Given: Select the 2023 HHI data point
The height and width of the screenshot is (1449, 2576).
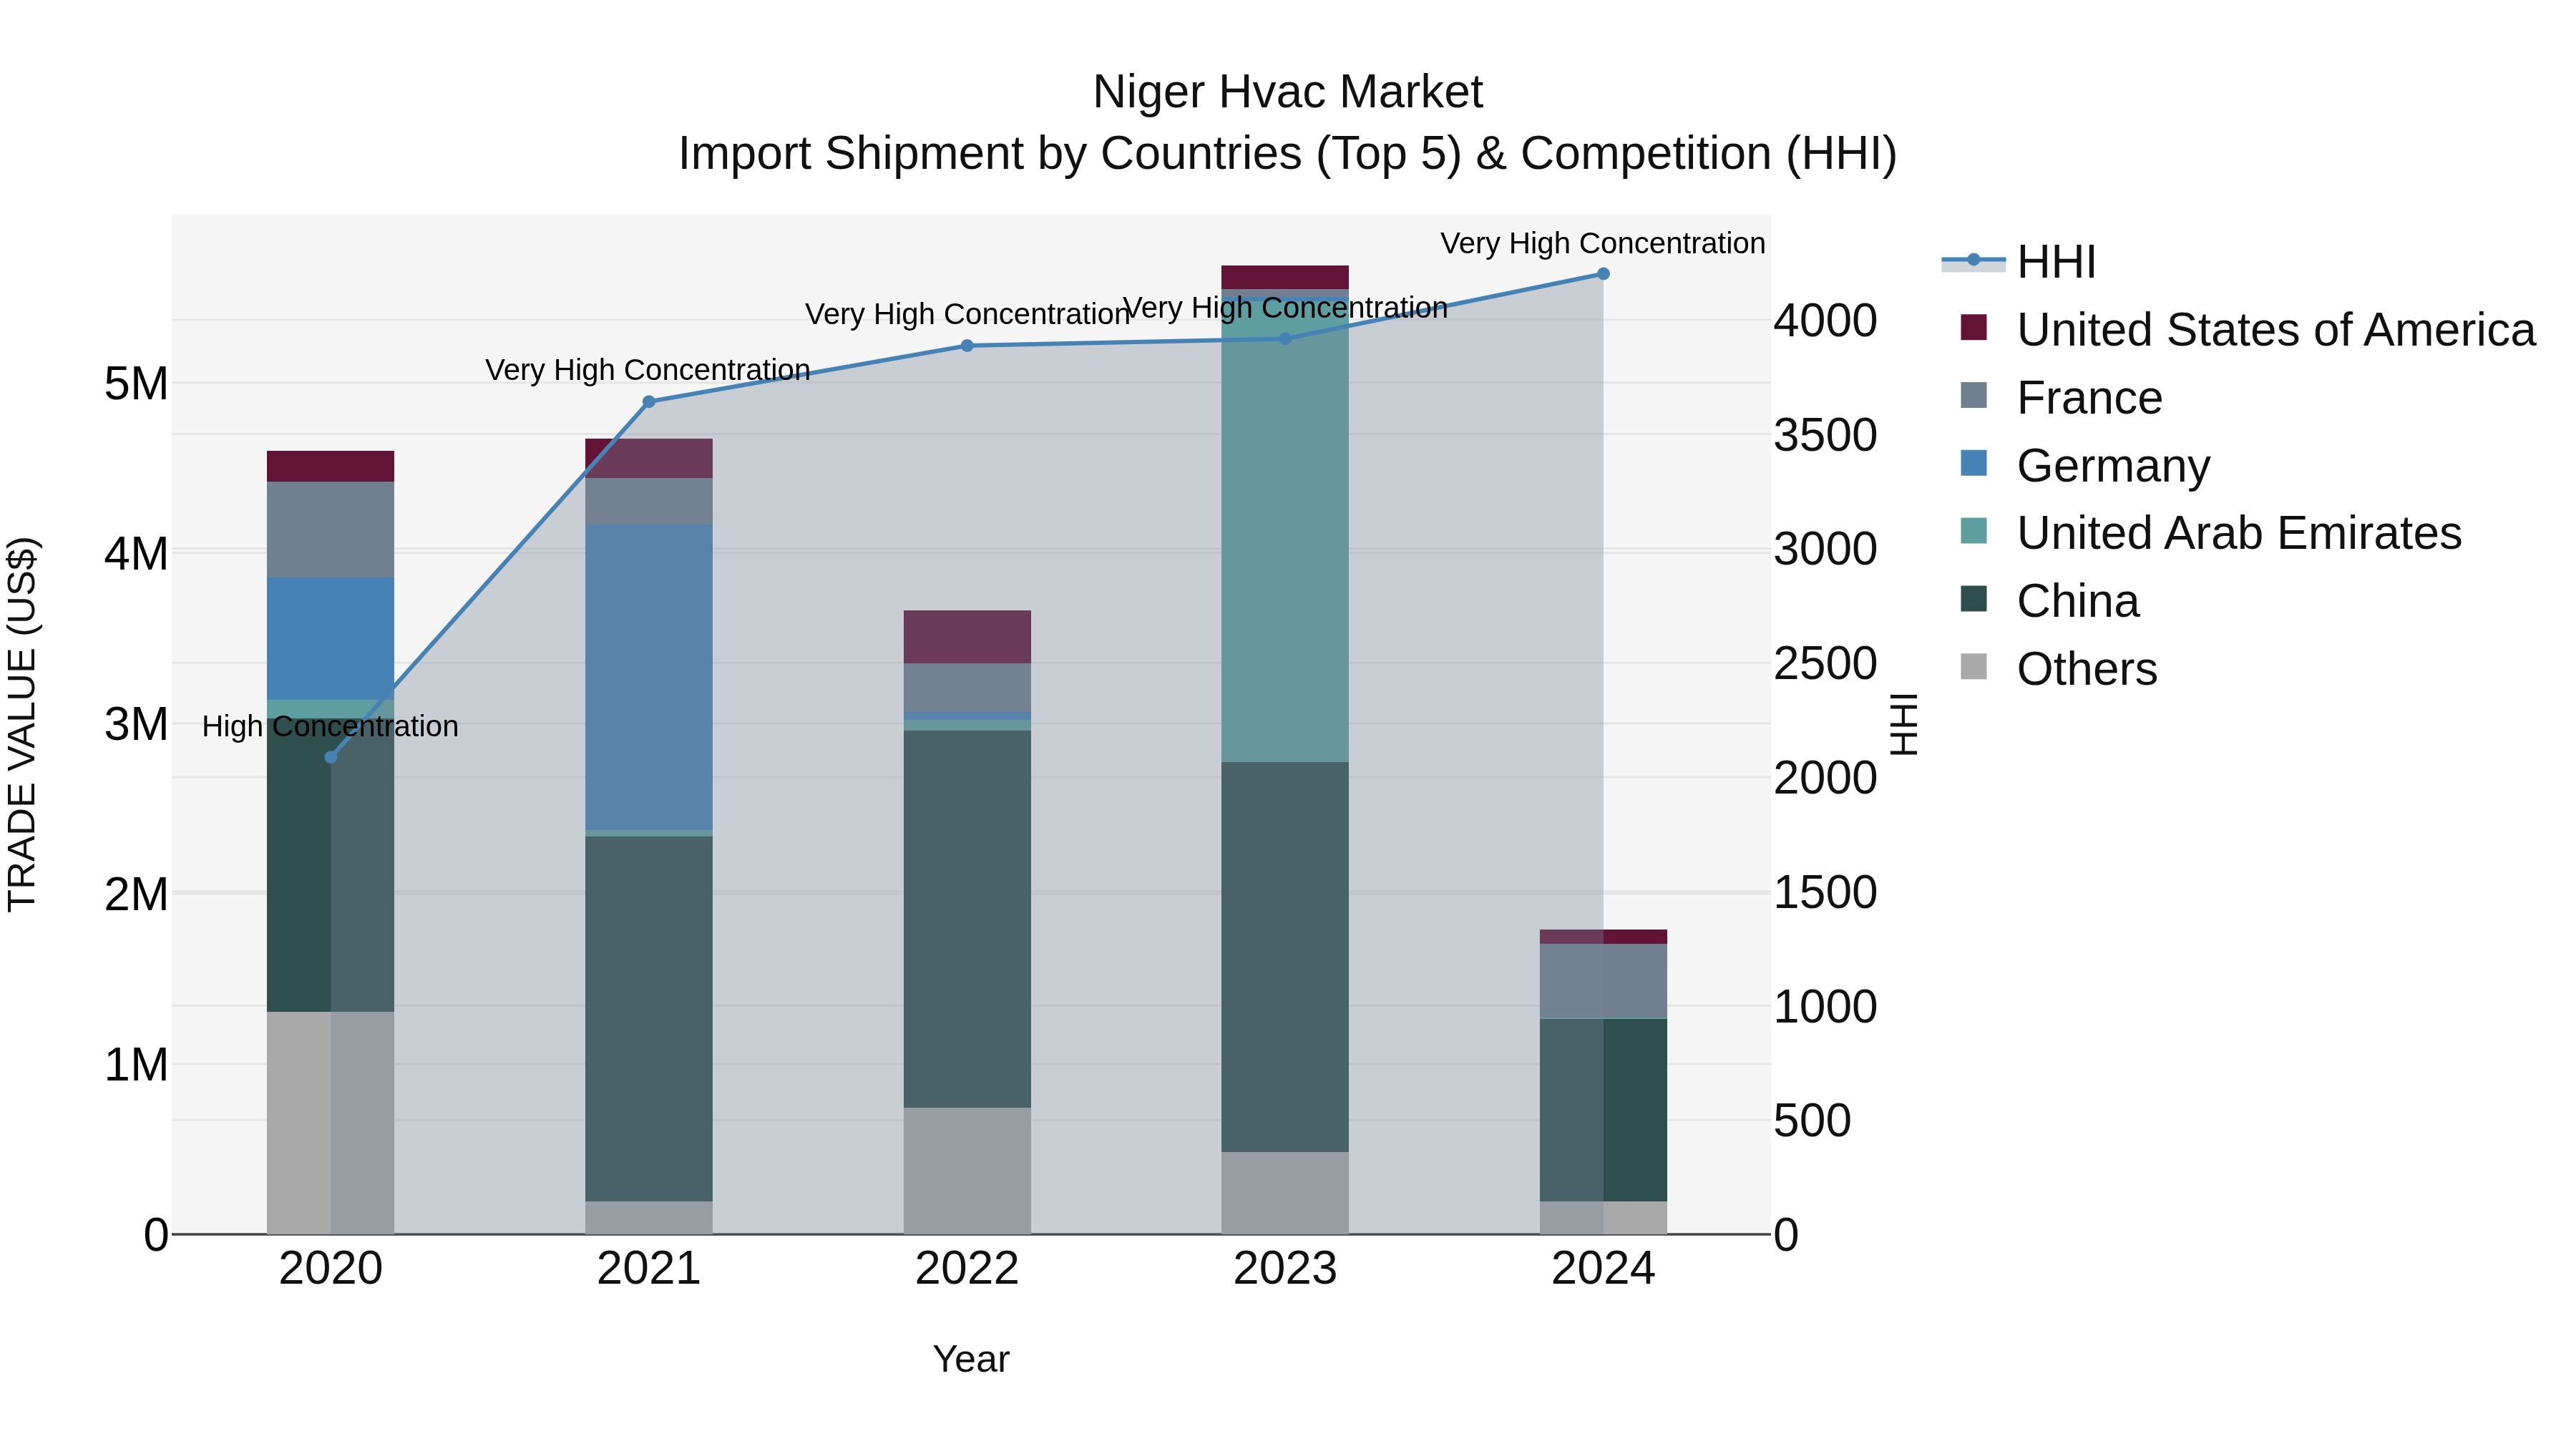Looking at the screenshot, I should (1286, 339).
